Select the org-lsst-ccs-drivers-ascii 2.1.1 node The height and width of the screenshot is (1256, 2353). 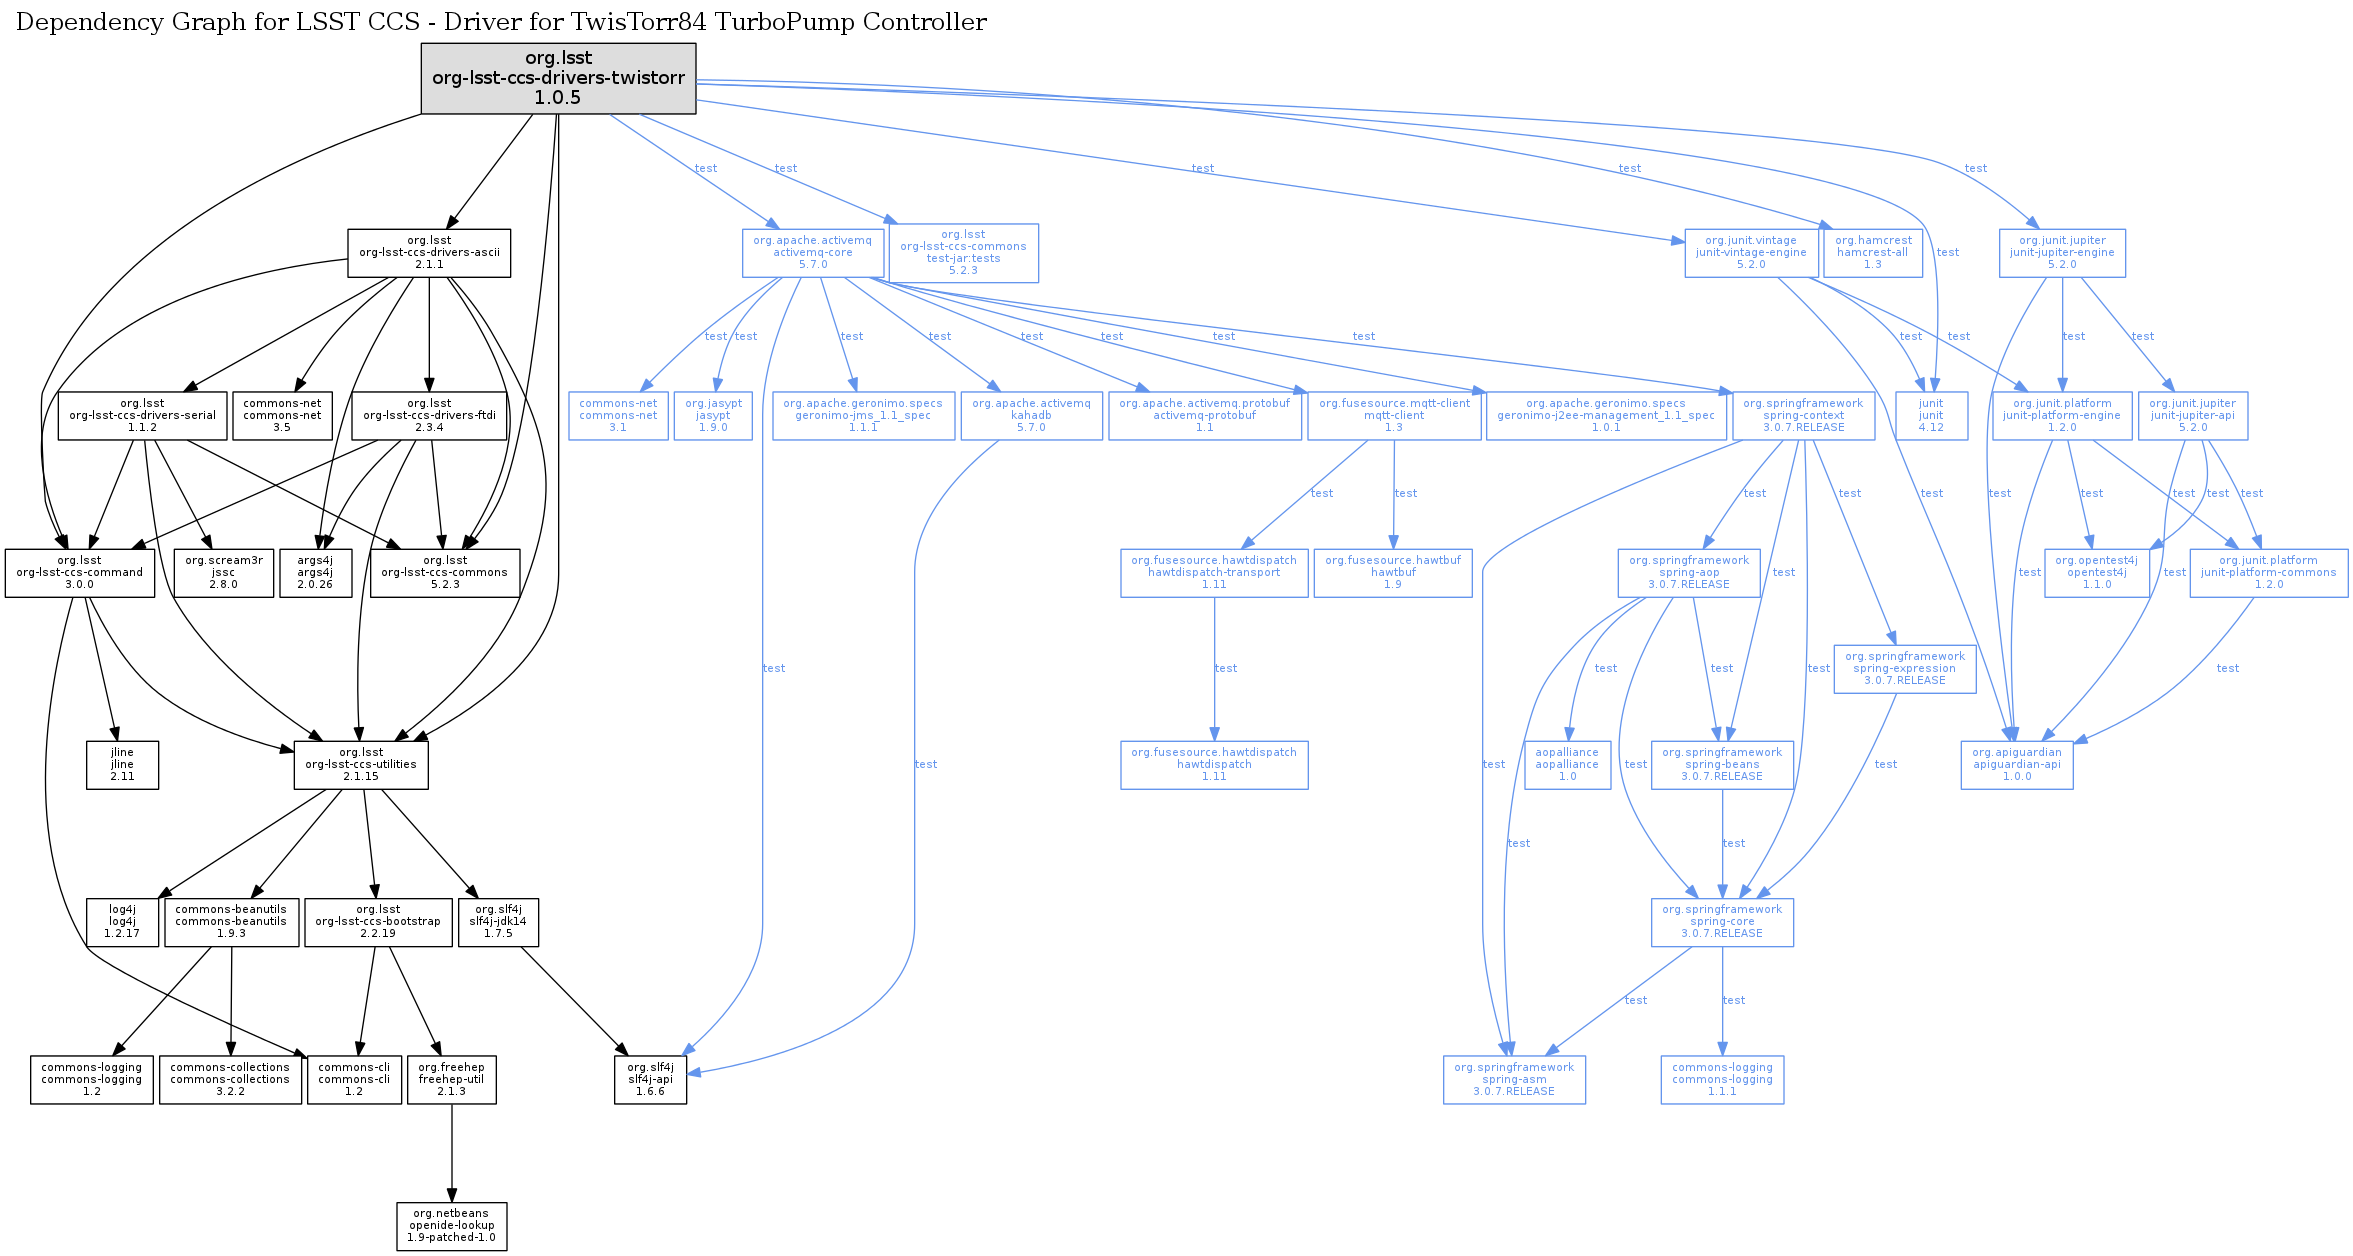tap(429, 253)
